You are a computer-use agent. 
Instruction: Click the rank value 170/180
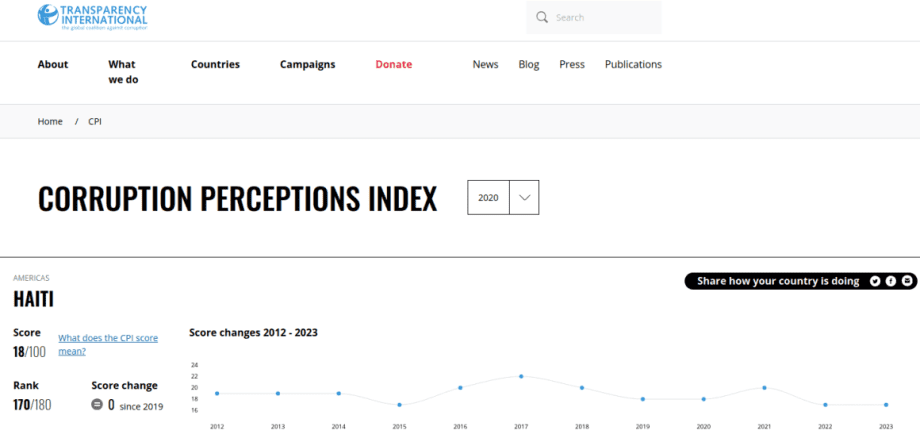32,405
